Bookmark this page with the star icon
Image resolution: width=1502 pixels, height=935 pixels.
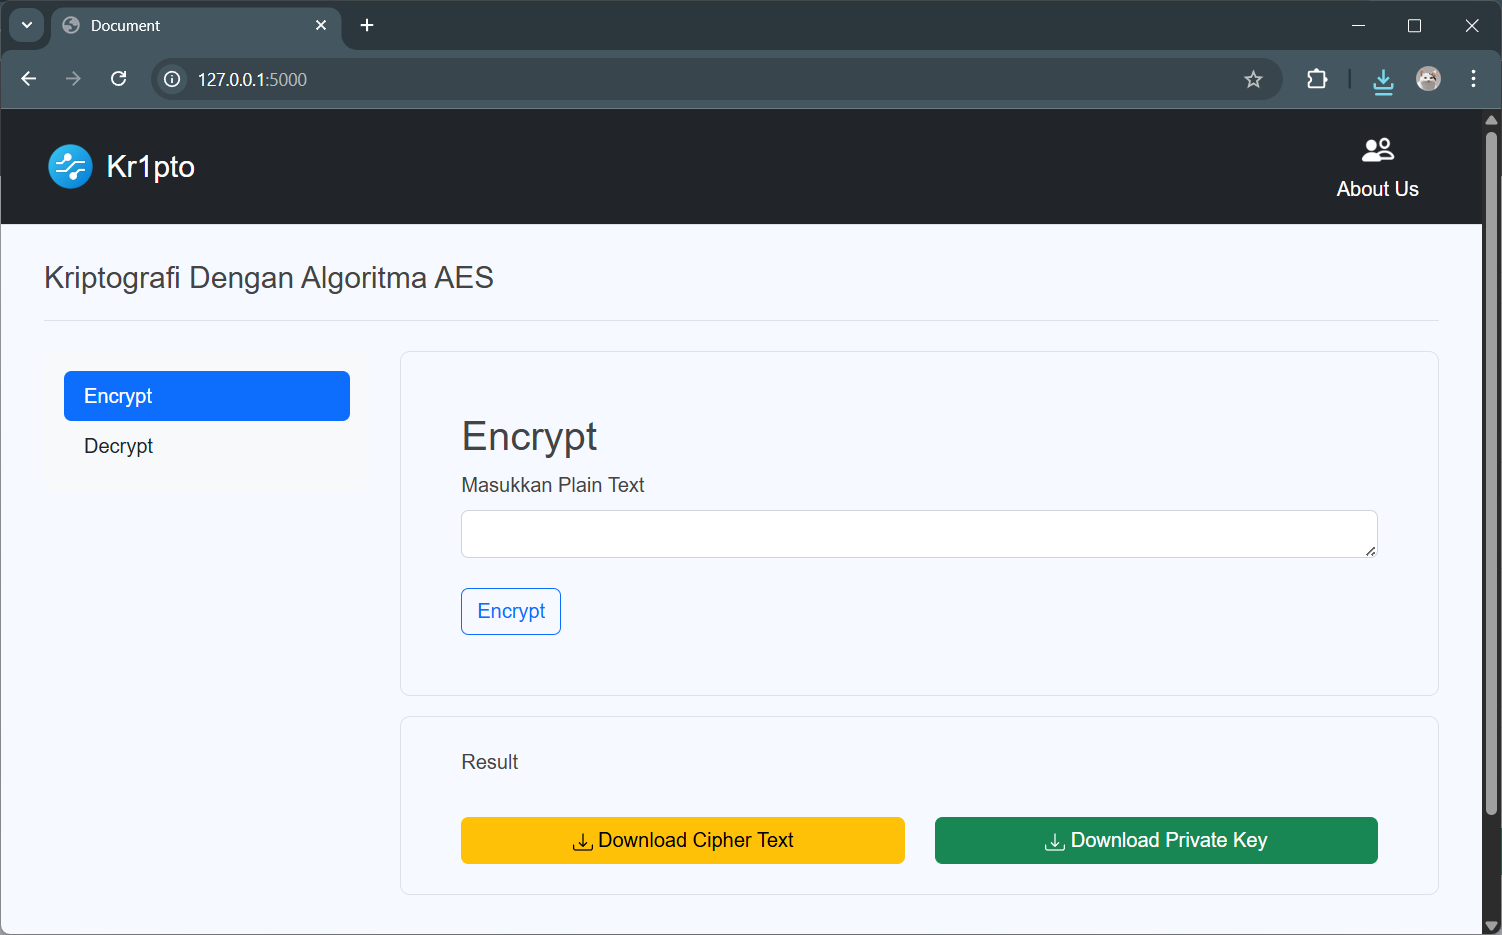coord(1253,80)
